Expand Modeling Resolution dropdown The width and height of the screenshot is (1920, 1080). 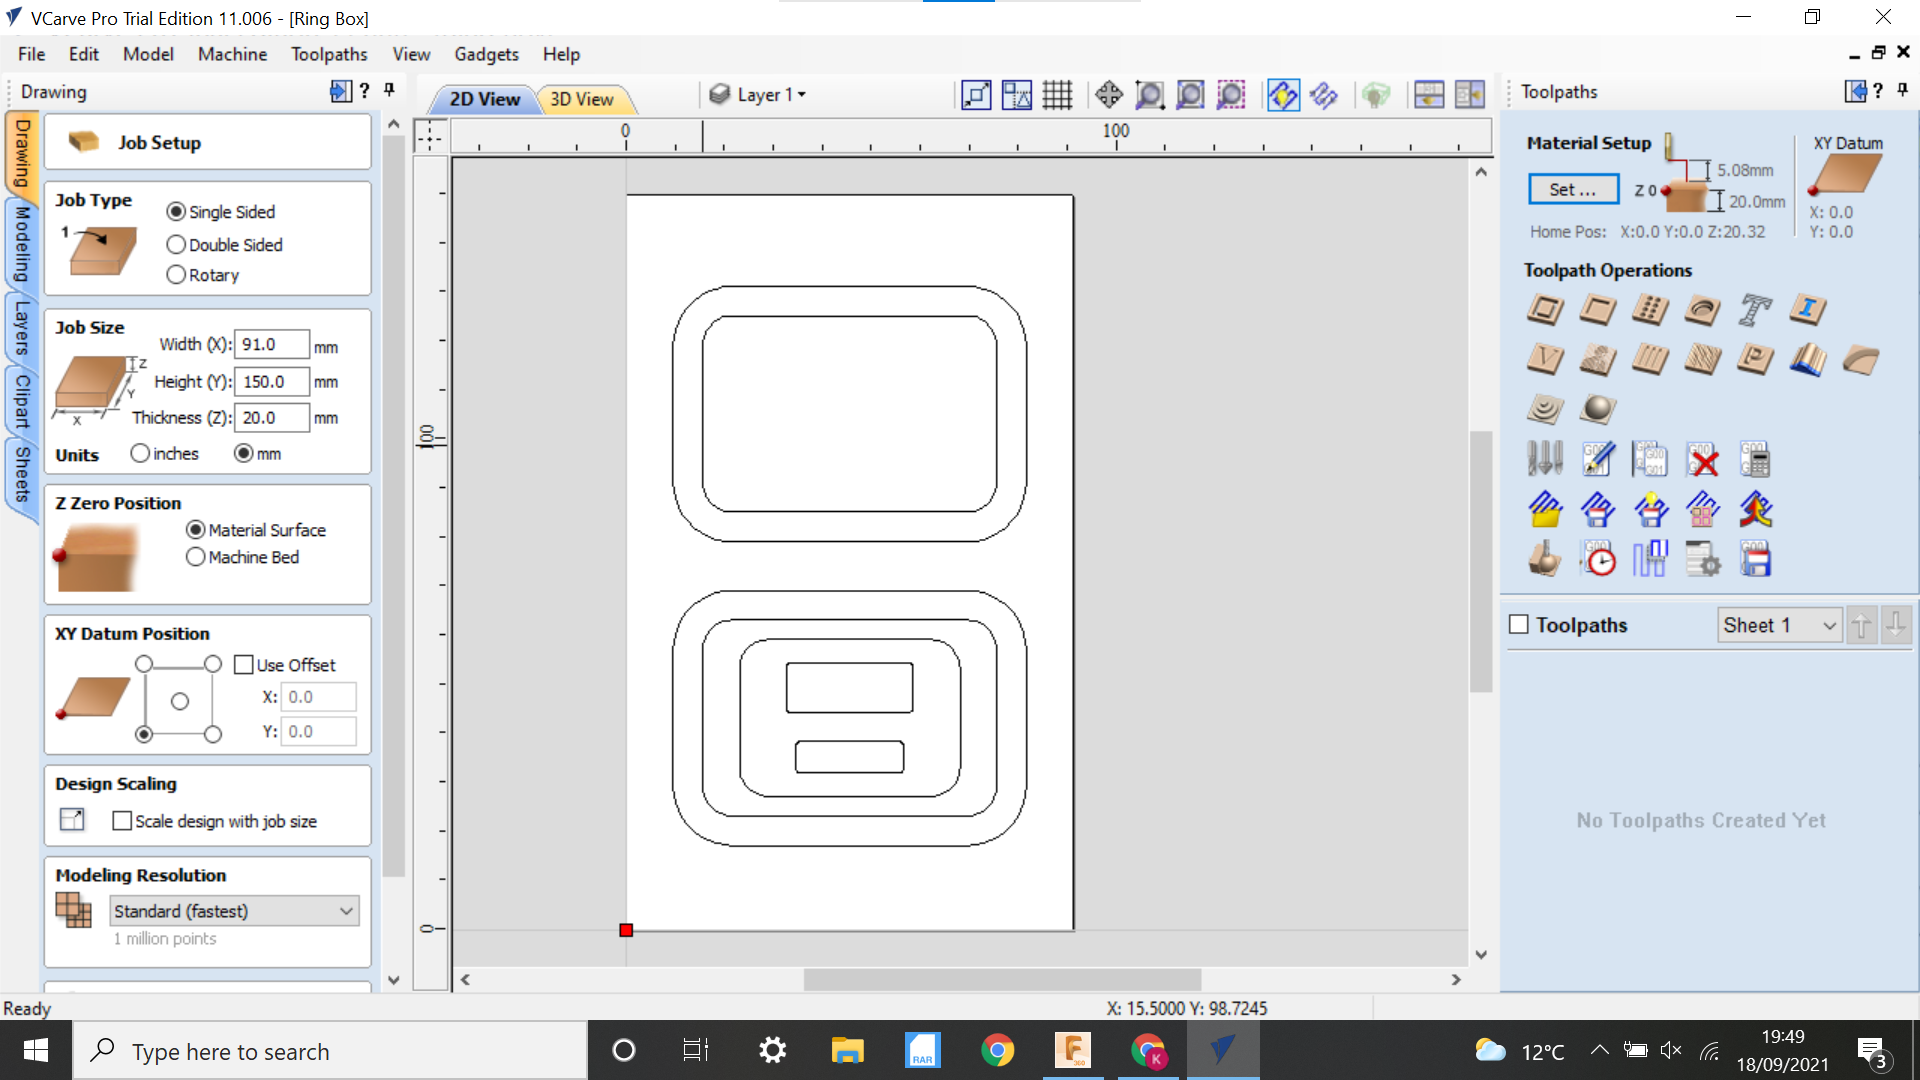coord(344,910)
